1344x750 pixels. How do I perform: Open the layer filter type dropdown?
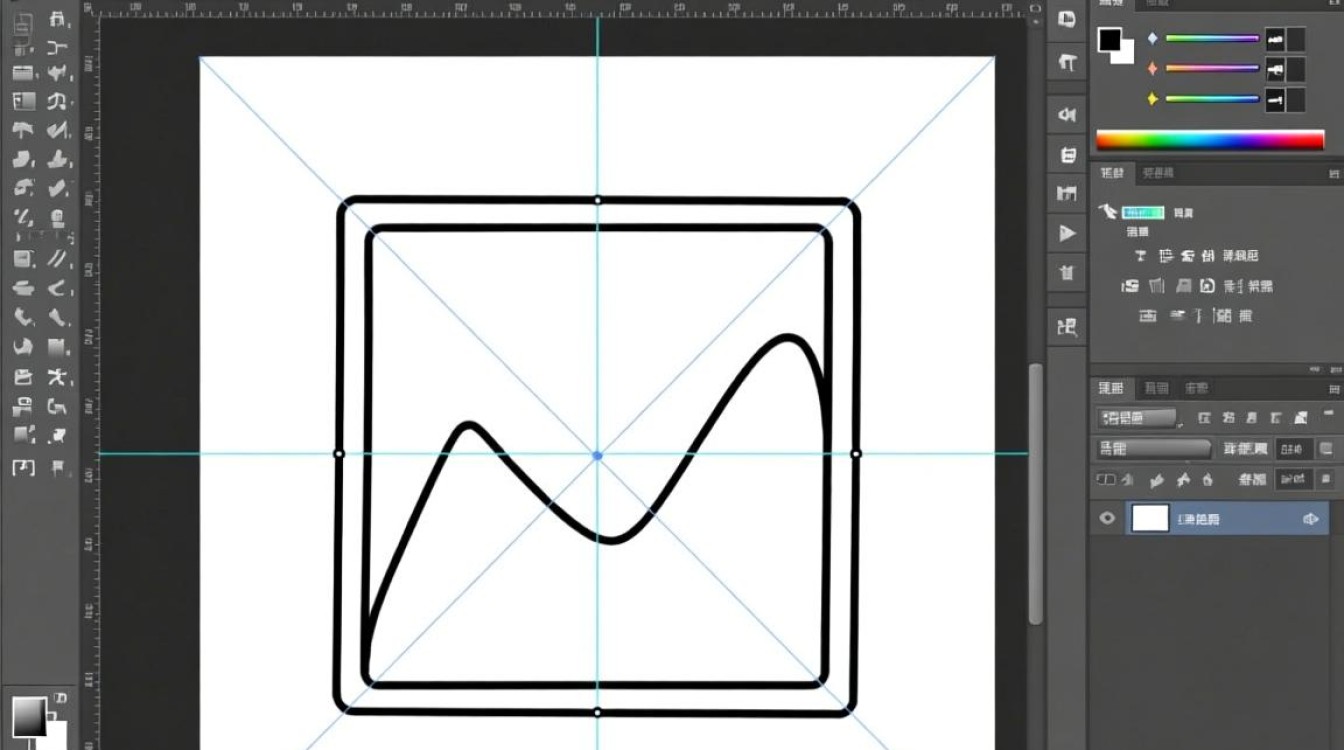(1138, 418)
